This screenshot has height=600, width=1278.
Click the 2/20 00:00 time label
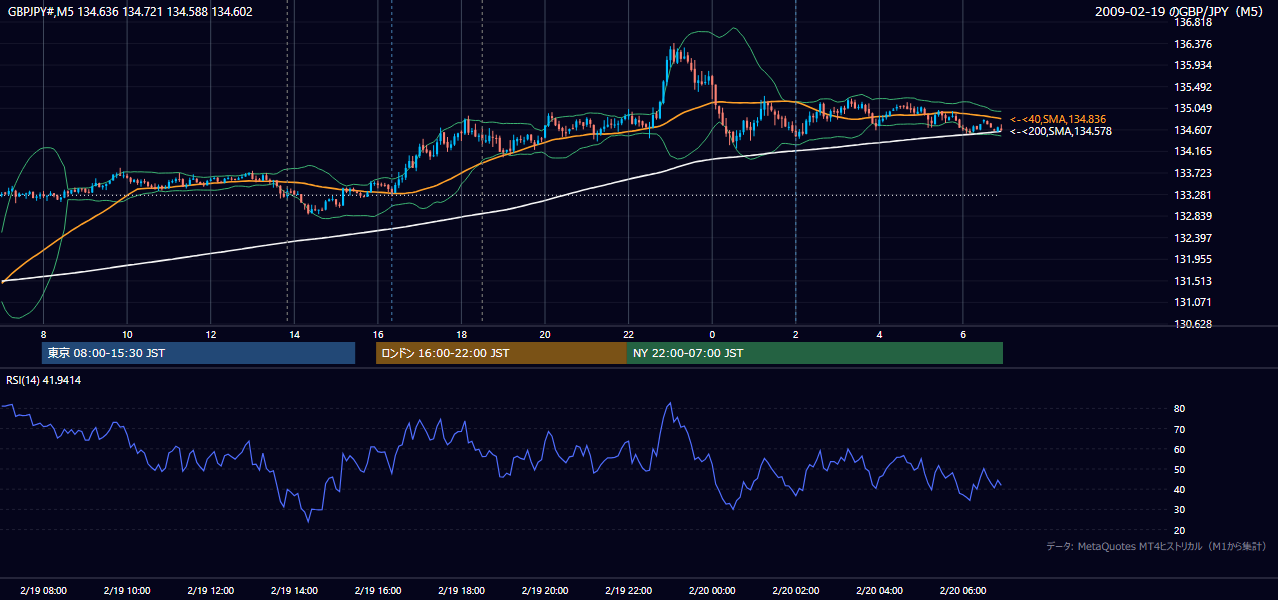click(x=712, y=590)
